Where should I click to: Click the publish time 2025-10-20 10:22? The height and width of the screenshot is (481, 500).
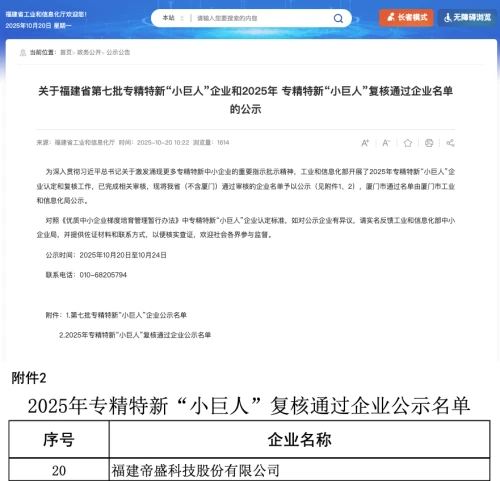point(163,143)
